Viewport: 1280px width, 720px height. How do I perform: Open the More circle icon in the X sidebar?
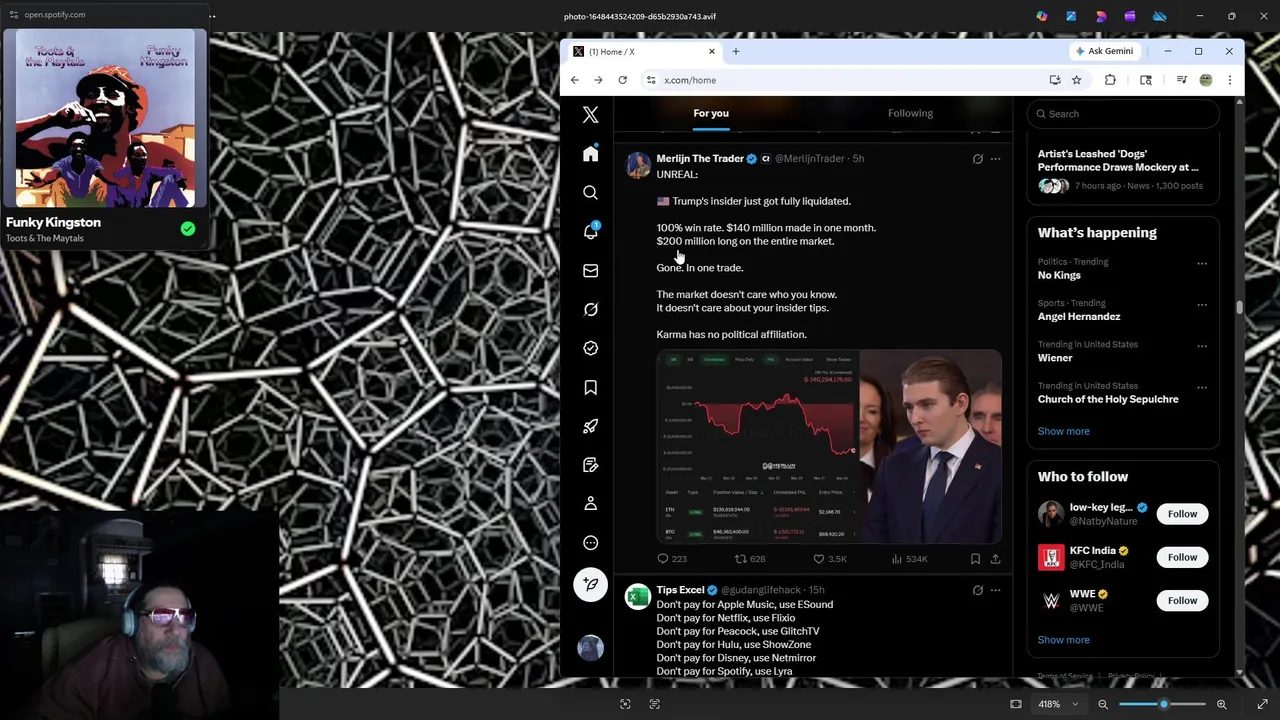590,543
